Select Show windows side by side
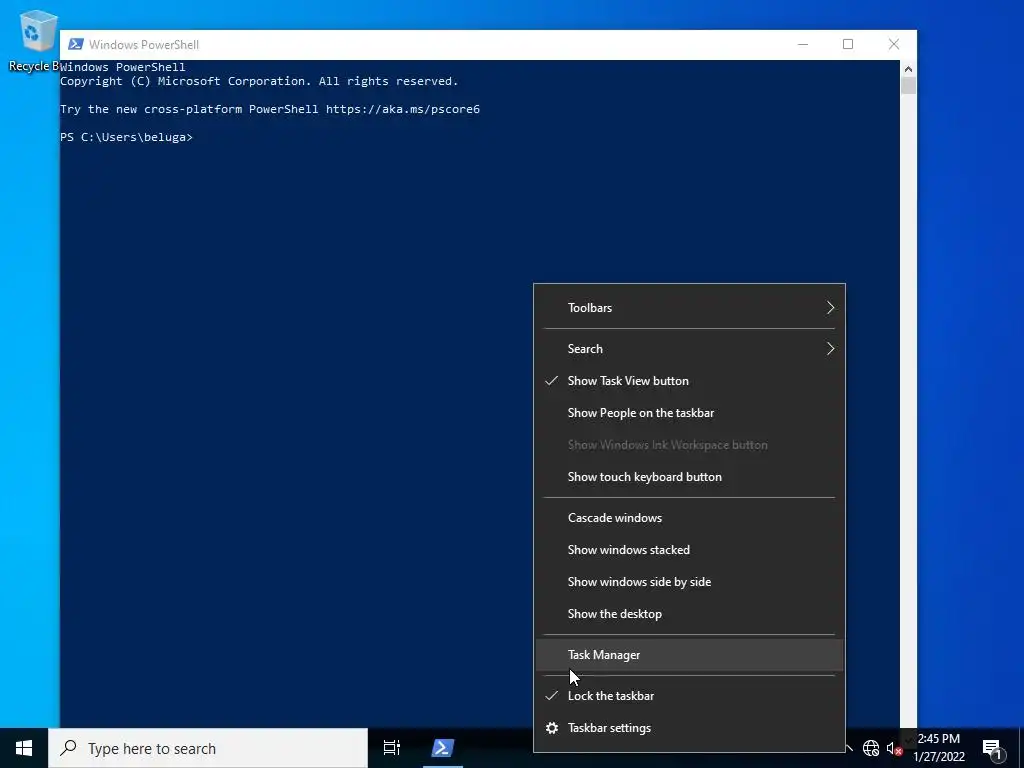Screen dimensions: 1024x768 pyautogui.click(x=690, y=582)
